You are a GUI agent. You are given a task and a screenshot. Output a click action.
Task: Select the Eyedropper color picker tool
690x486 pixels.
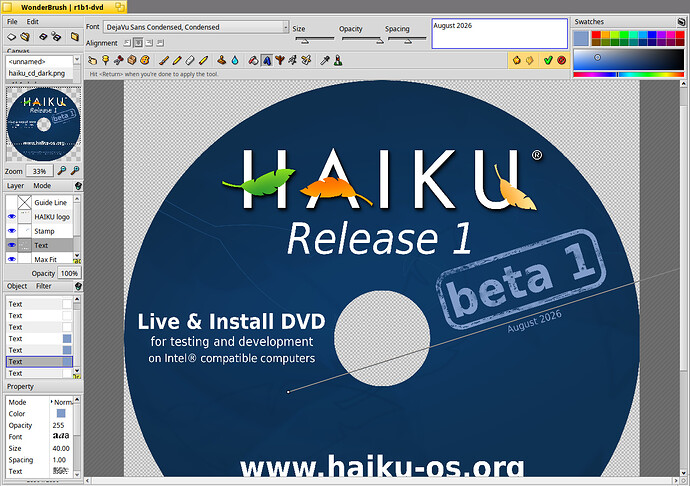pyautogui.click(x=325, y=60)
